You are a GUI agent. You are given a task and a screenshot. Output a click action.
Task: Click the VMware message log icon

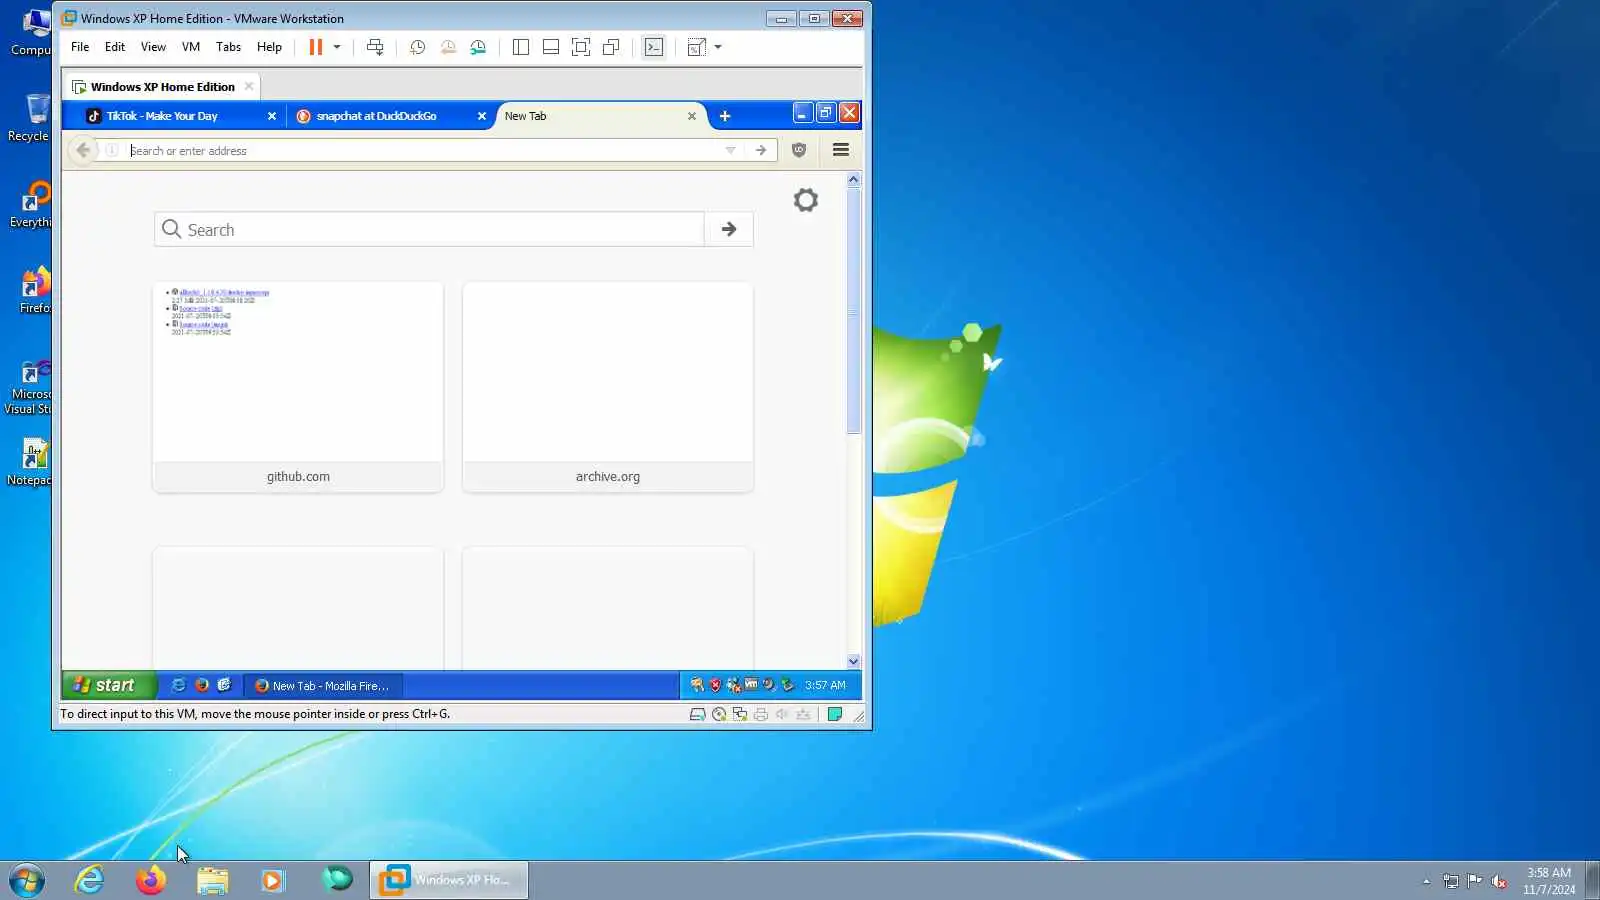click(x=835, y=714)
